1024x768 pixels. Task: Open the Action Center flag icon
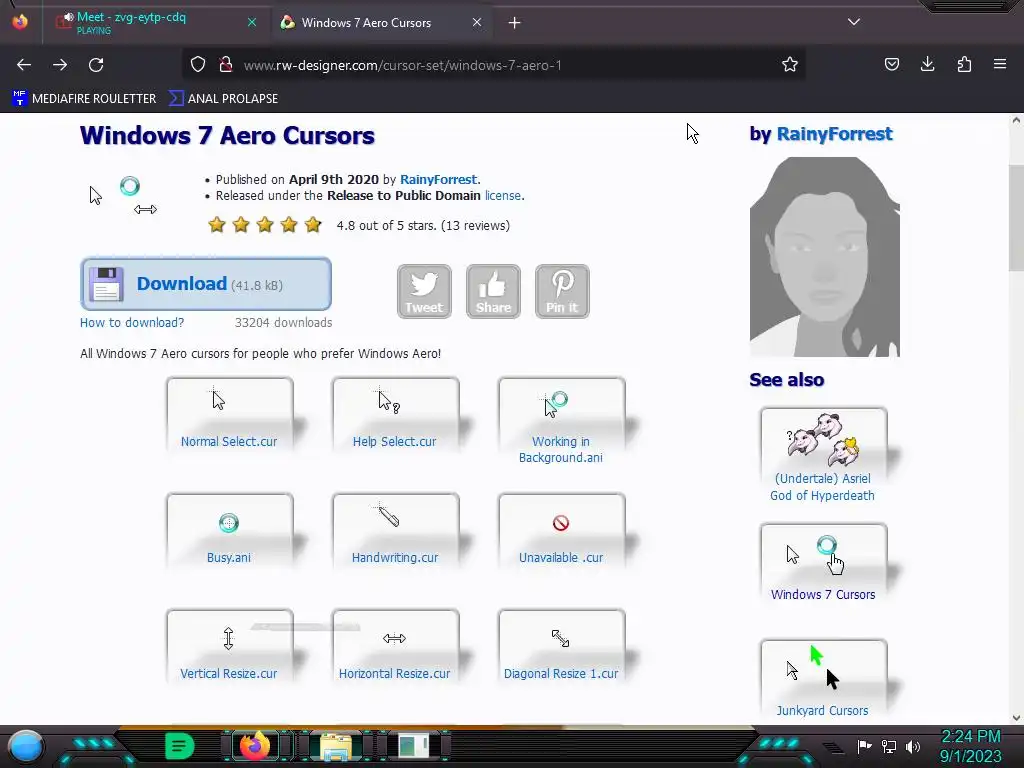865,746
